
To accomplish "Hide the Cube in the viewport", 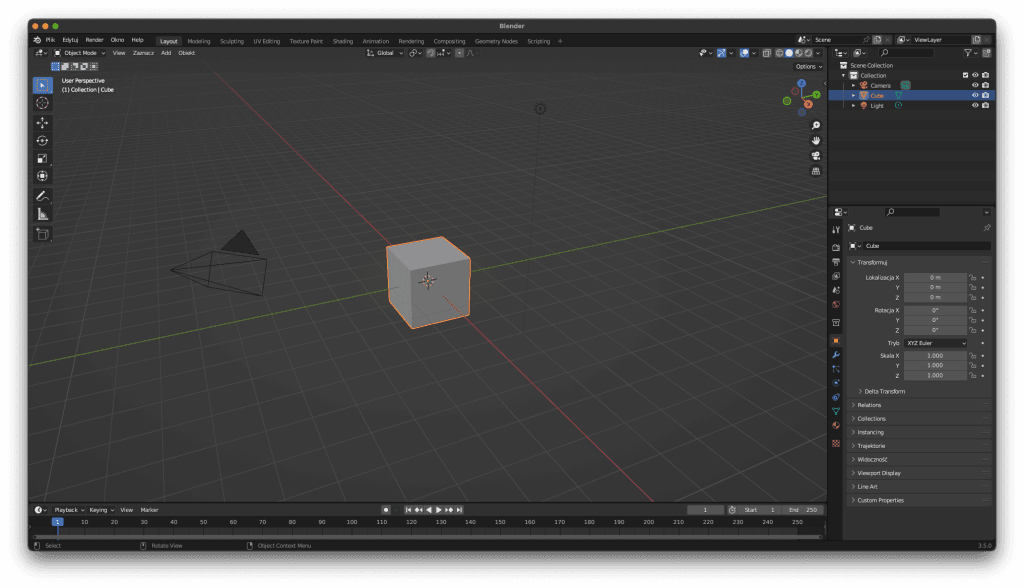I will [975, 96].
